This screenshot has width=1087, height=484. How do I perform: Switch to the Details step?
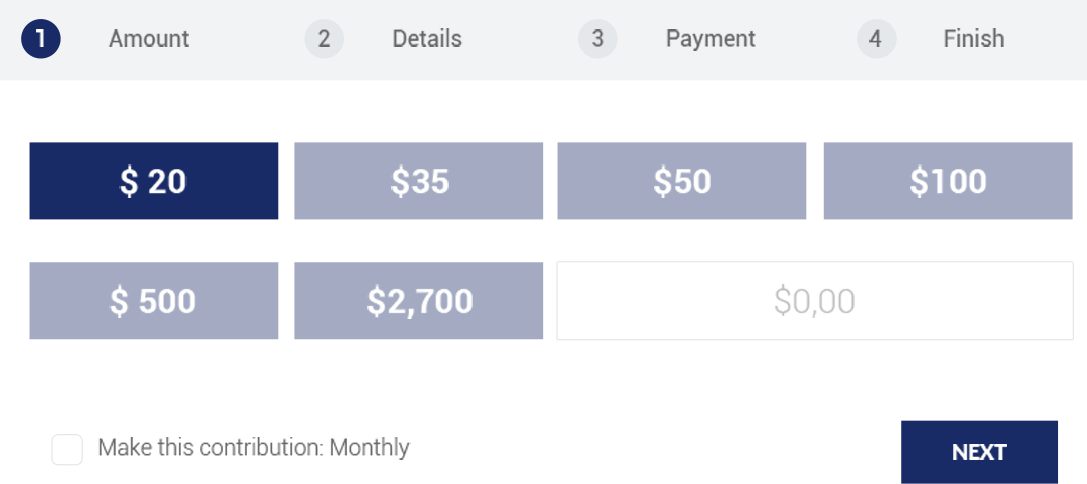[427, 39]
